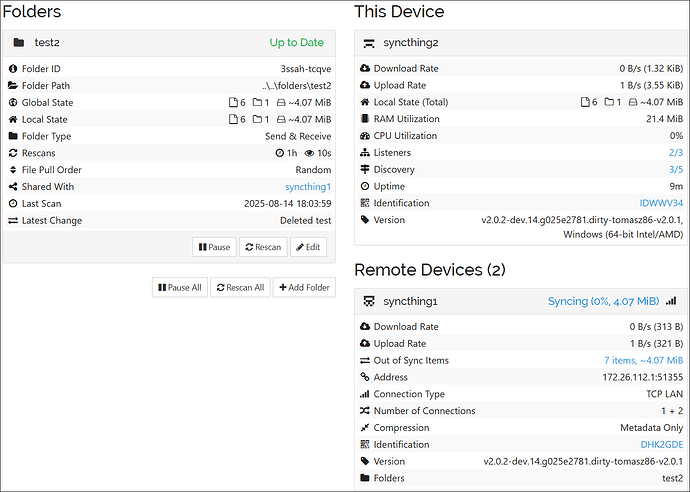Click the Last Scan timestamp 2025-08-14 18:03:59
Viewport: 690px width, 492px height.
click(x=288, y=203)
